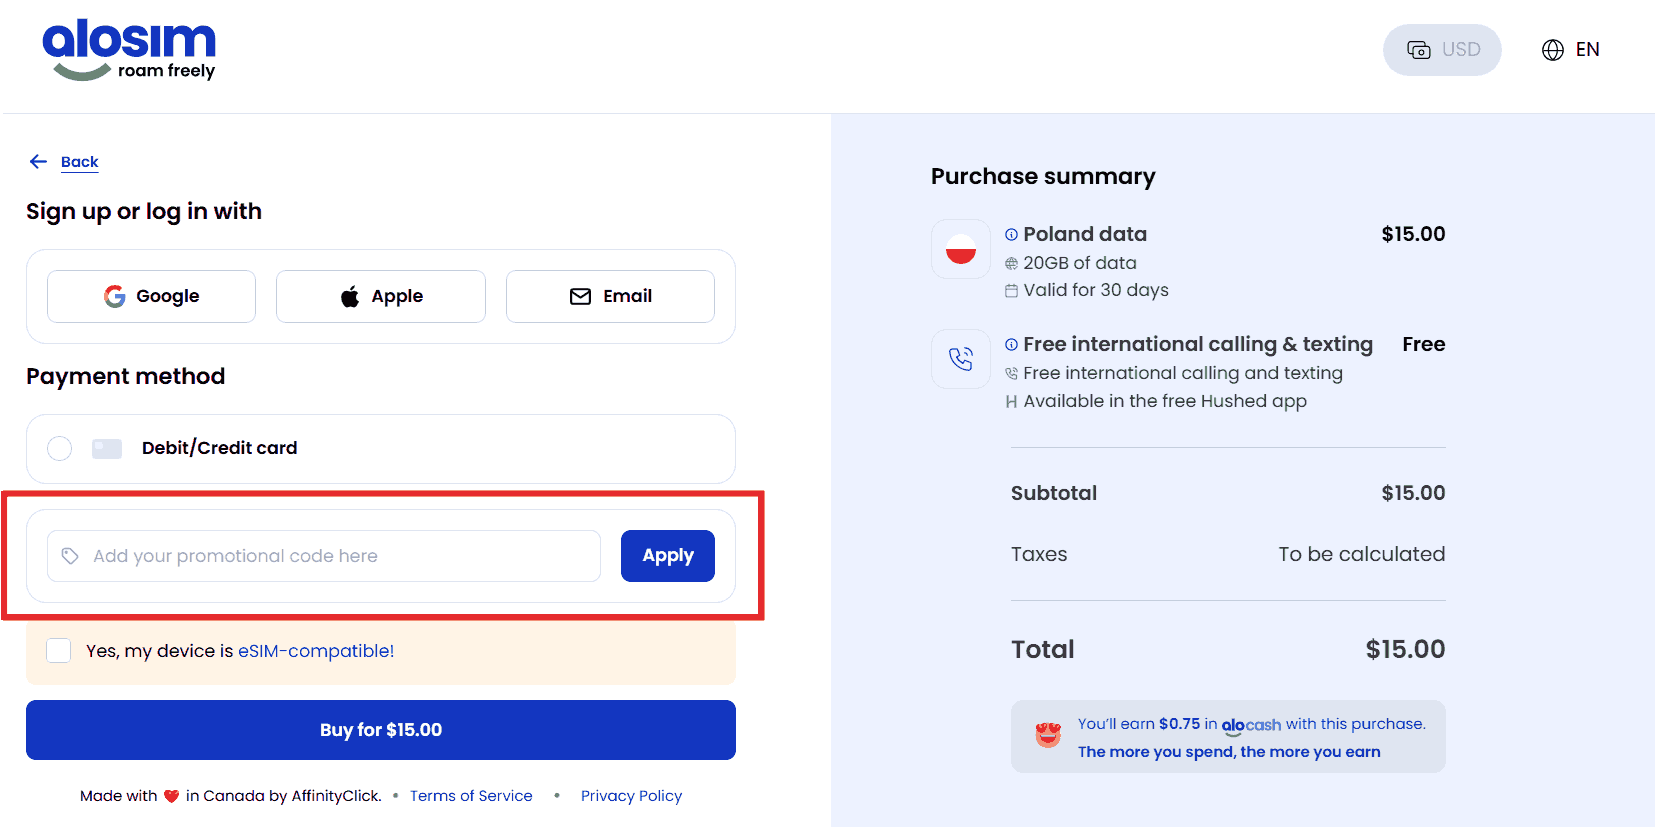Image resolution: width=1655 pixels, height=827 pixels.
Task: Choose Email sign-in option
Action: (610, 297)
